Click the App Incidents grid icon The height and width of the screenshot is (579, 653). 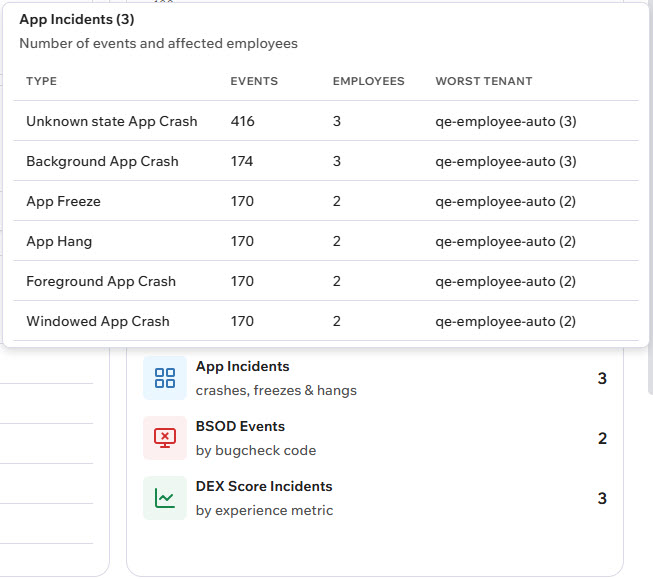coord(164,378)
